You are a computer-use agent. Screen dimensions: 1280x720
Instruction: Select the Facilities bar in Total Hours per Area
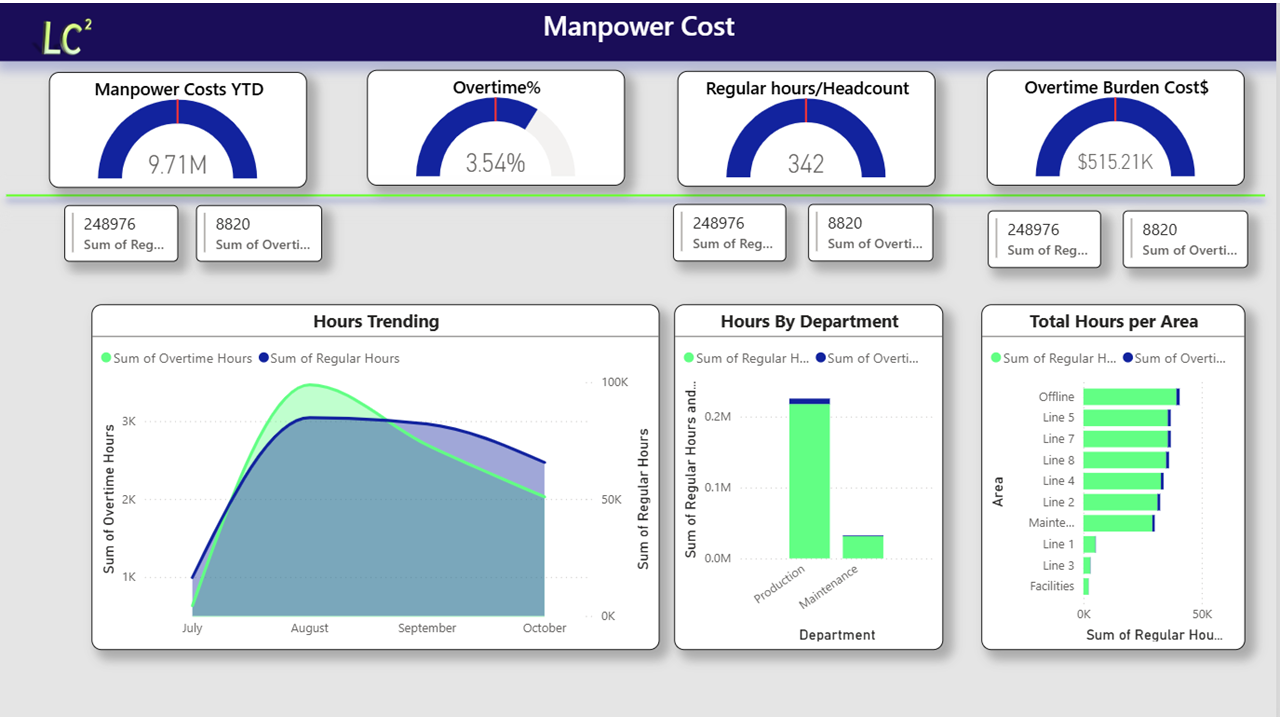pyautogui.click(x=1086, y=586)
